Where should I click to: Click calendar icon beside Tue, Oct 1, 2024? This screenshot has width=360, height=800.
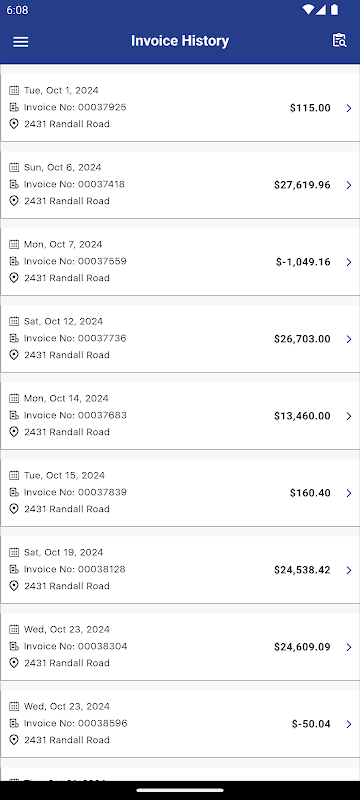[14, 90]
